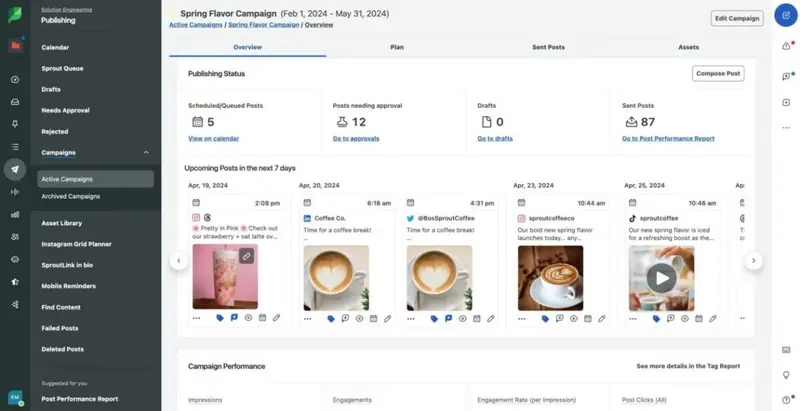The height and width of the screenshot is (411, 800).
Task: Open the inbox tray icon in left sidebar
Action: [14, 101]
